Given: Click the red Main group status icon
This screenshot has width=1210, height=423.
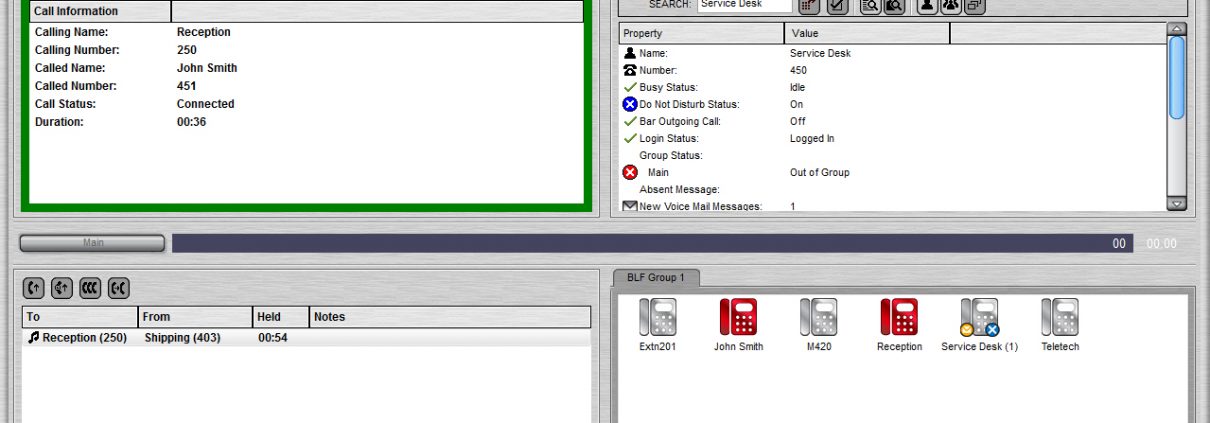Looking at the screenshot, I should click(630, 173).
